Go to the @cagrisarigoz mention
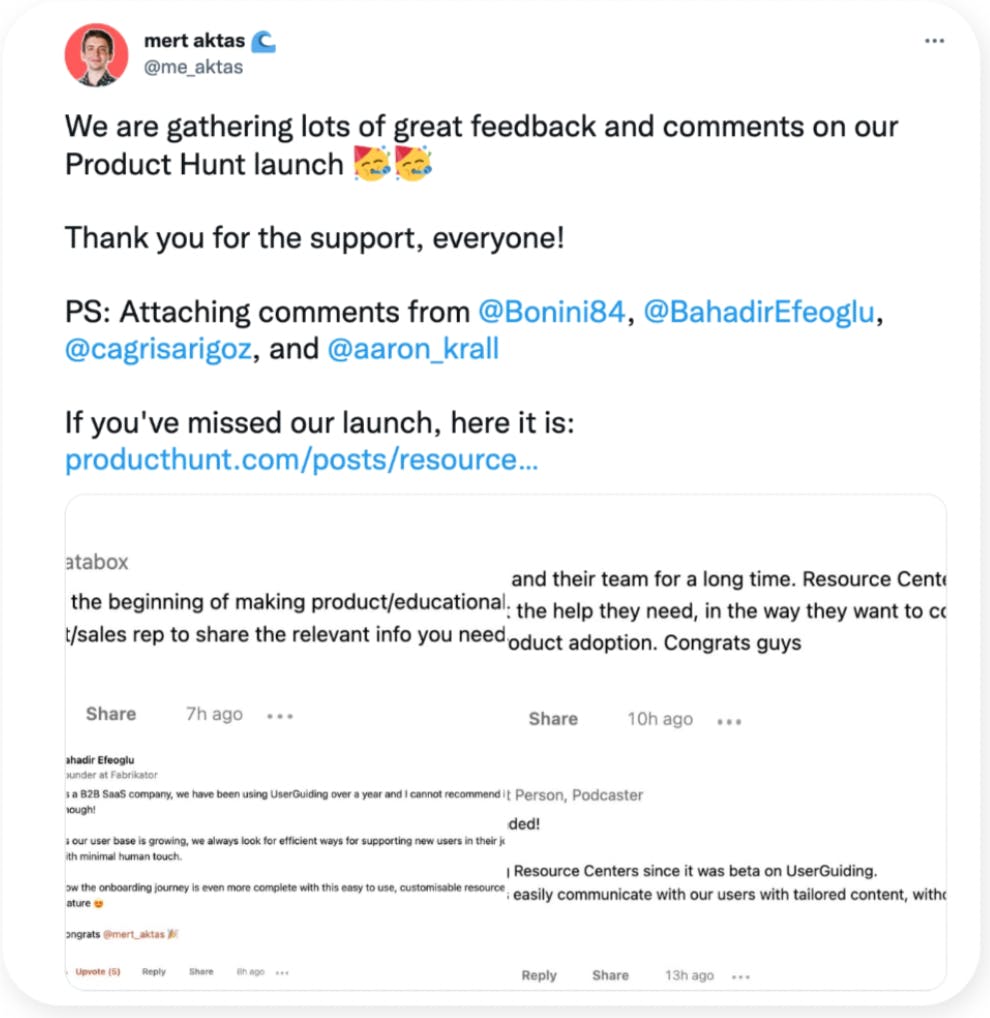Screen dimensions: 990x1018 click(156, 350)
